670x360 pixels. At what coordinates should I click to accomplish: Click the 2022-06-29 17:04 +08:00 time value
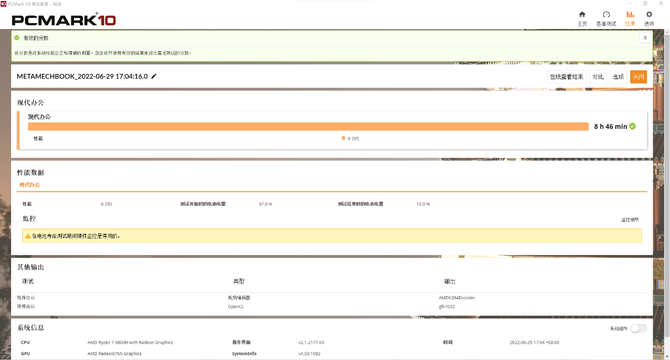[534, 342]
